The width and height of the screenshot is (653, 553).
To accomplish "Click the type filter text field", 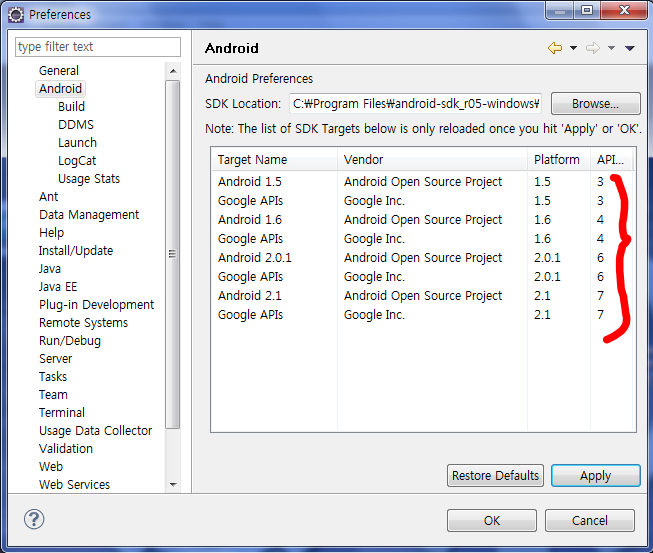I will (x=98, y=47).
